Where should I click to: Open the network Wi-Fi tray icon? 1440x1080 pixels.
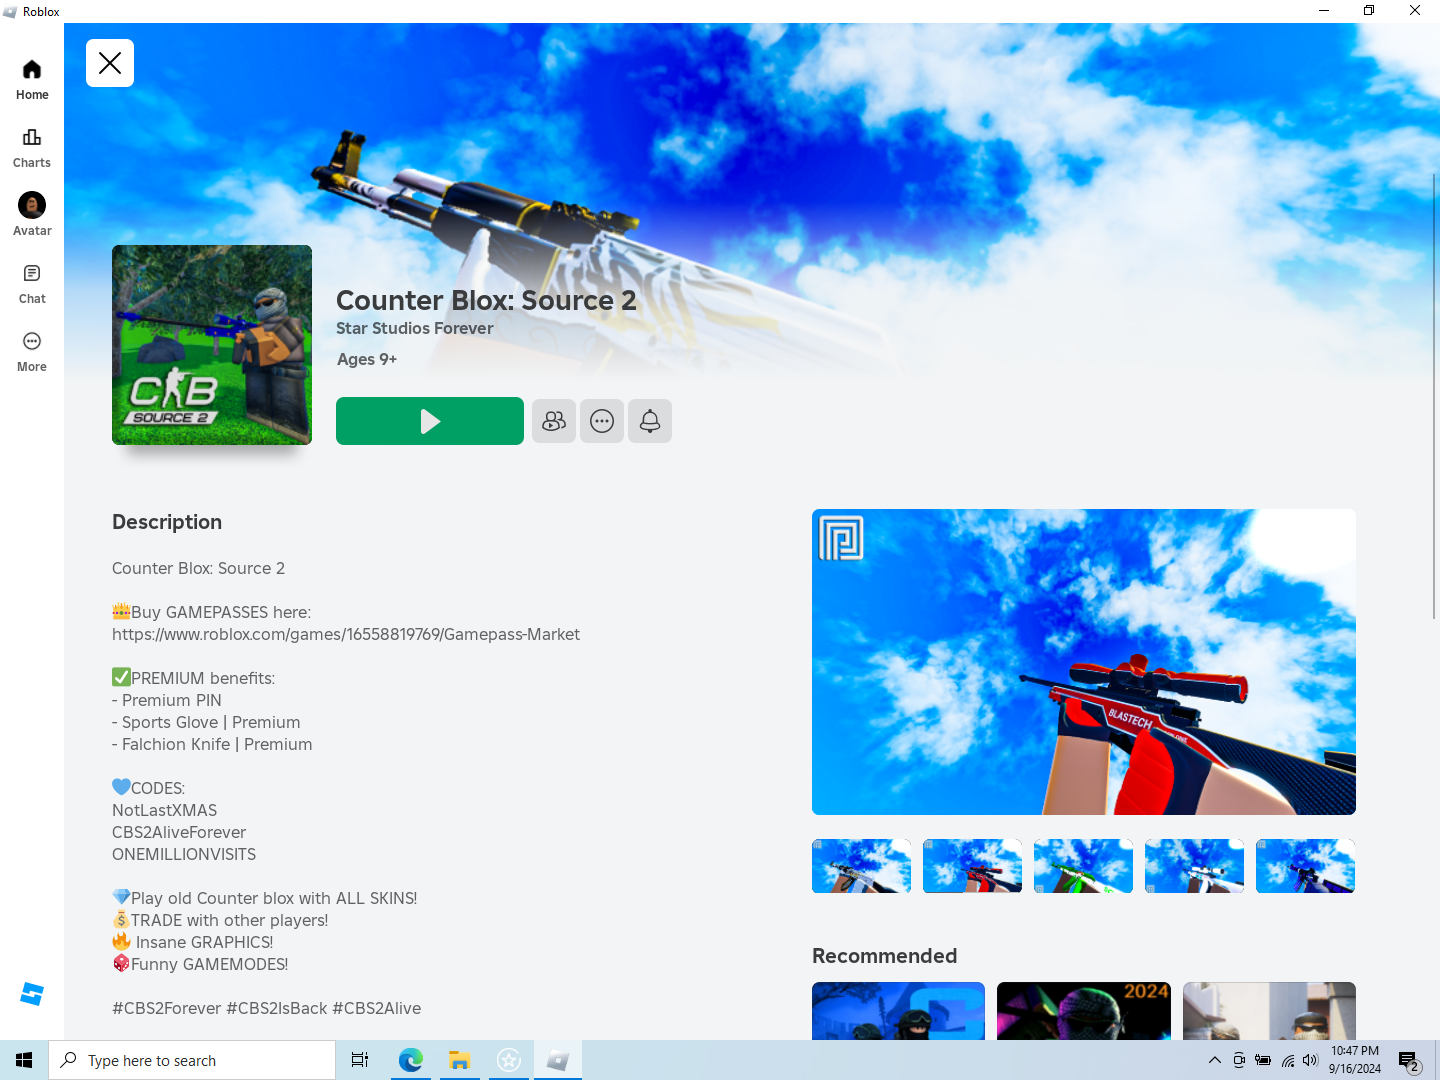coord(1288,1060)
